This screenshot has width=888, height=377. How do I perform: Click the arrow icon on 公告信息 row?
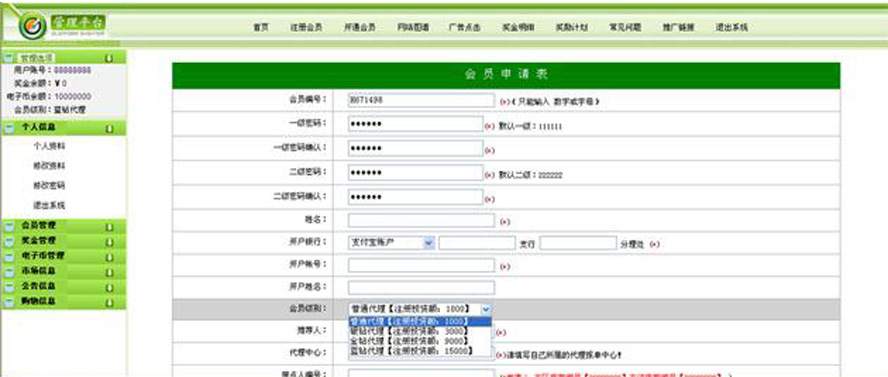pos(109,287)
